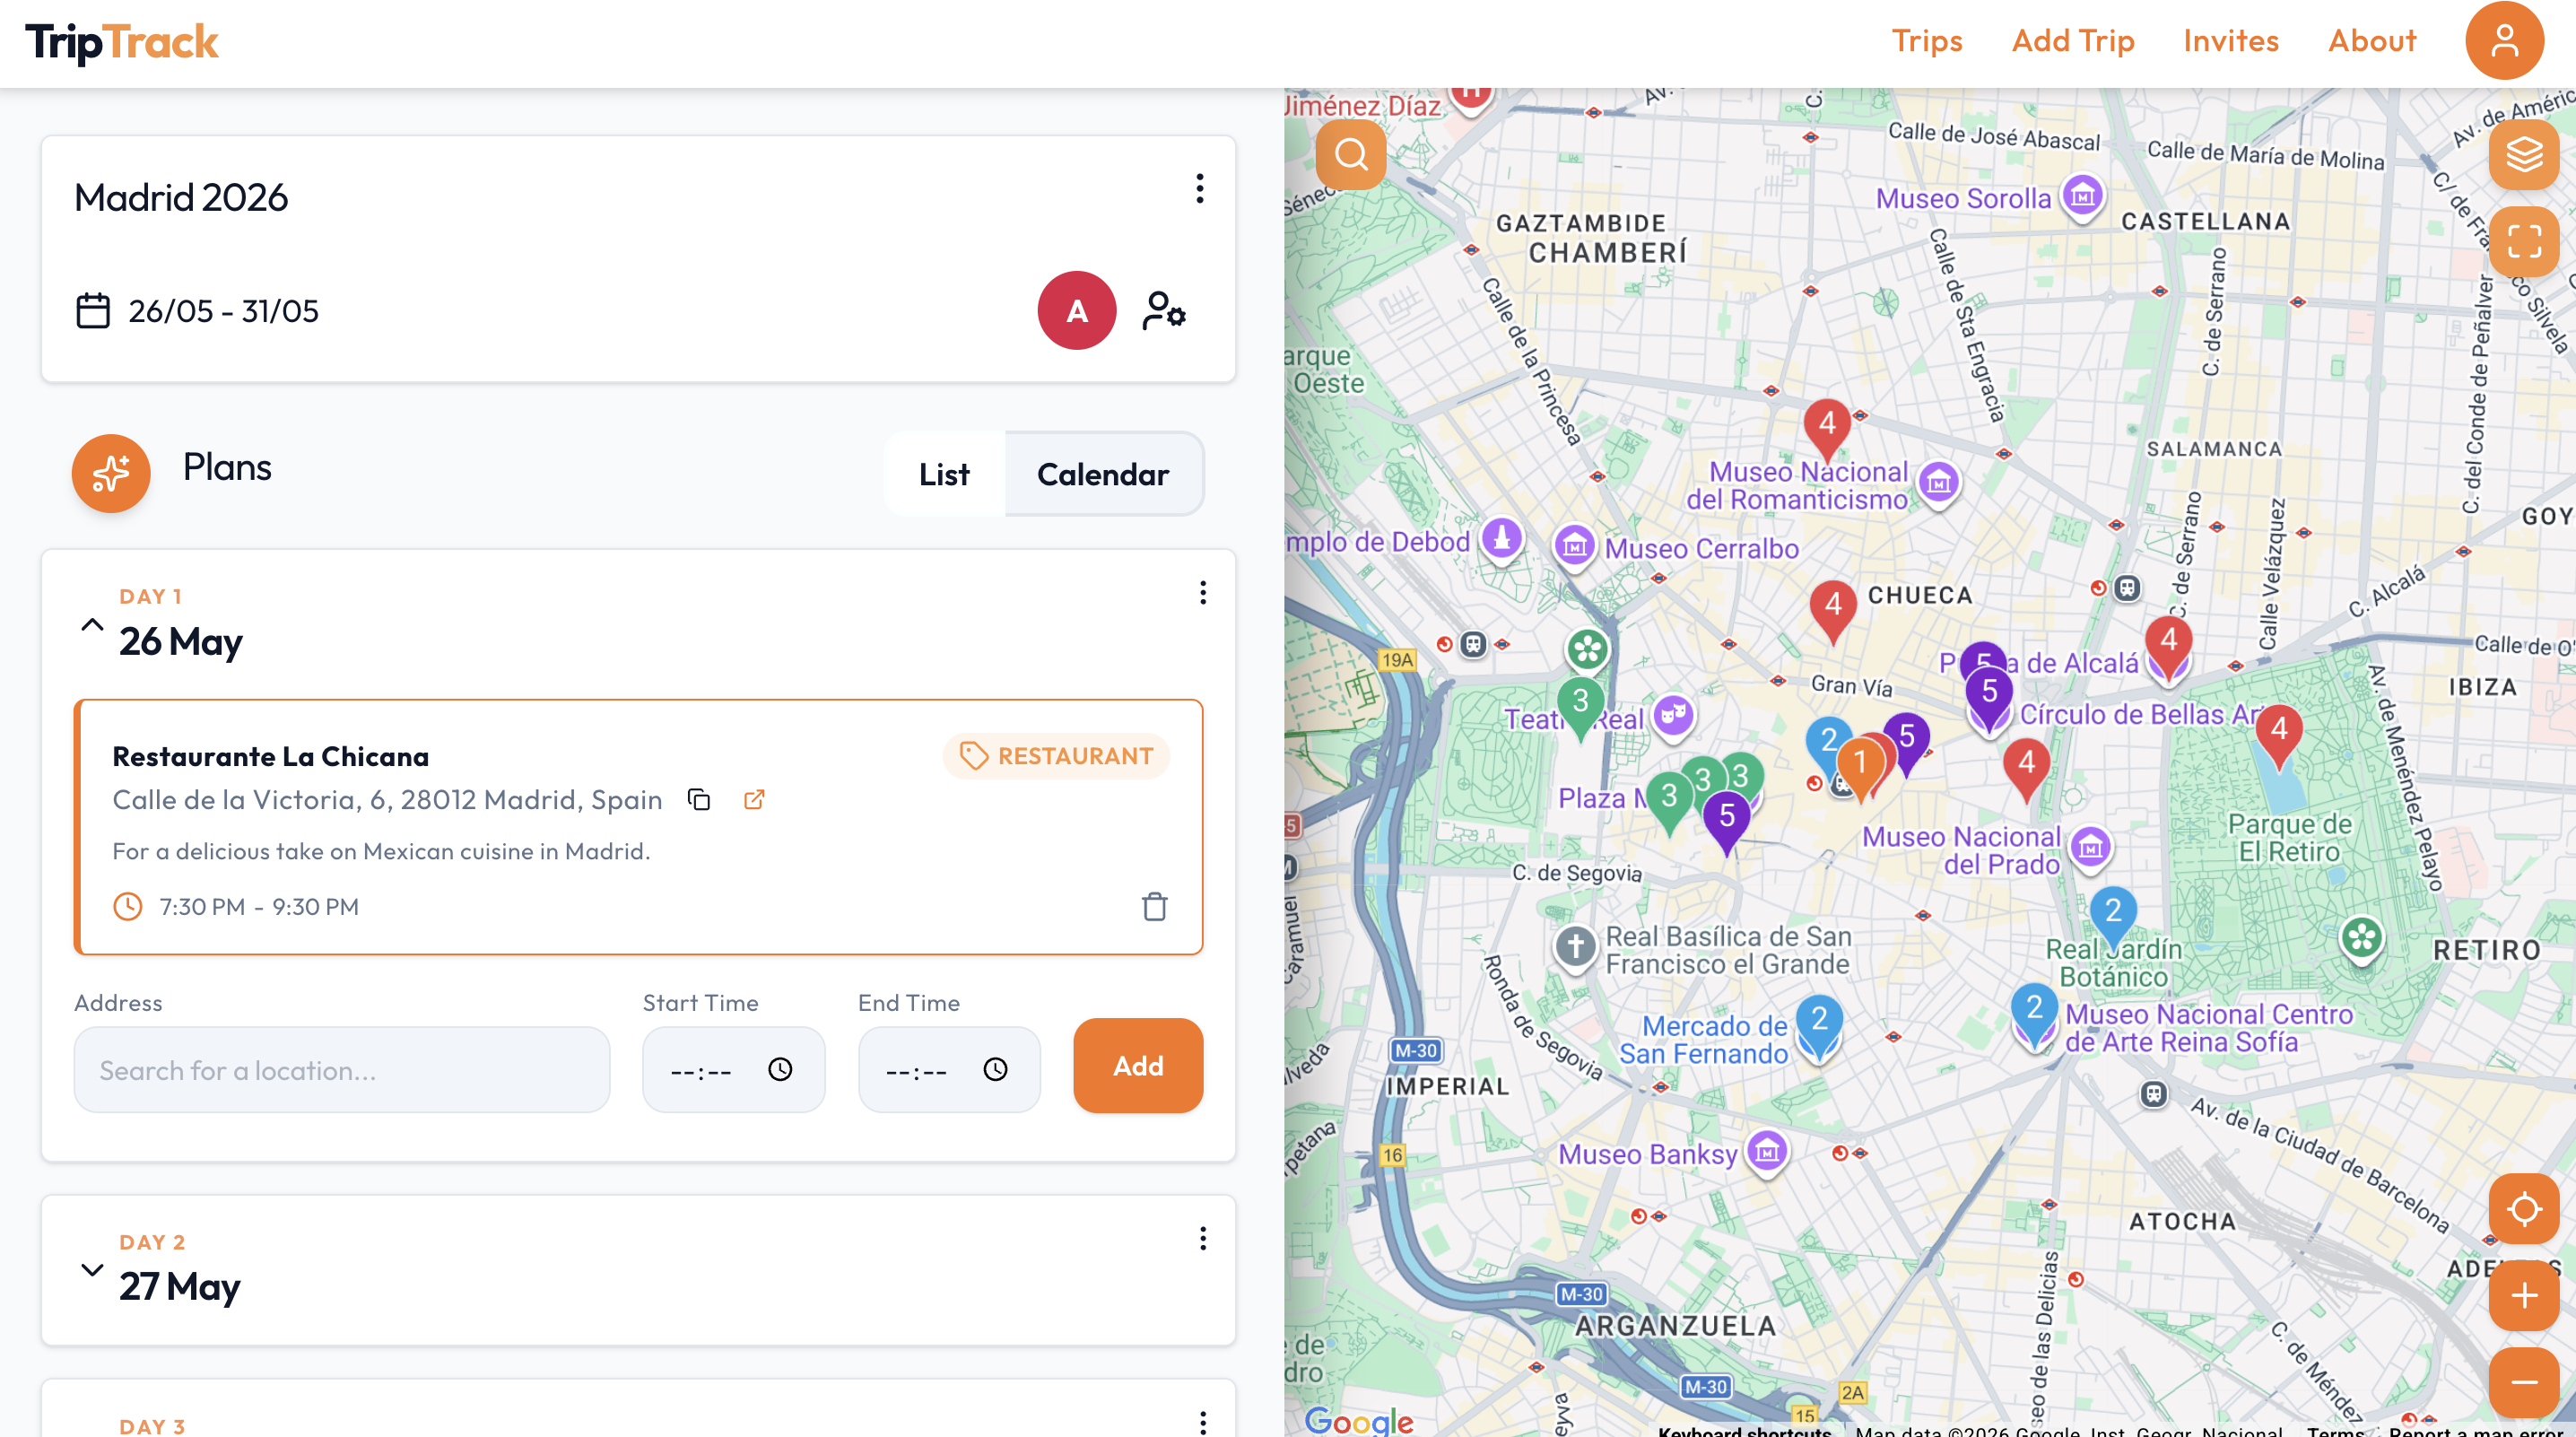2576x1437 pixels.
Task: Switch to List view
Action: coord(944,474)
